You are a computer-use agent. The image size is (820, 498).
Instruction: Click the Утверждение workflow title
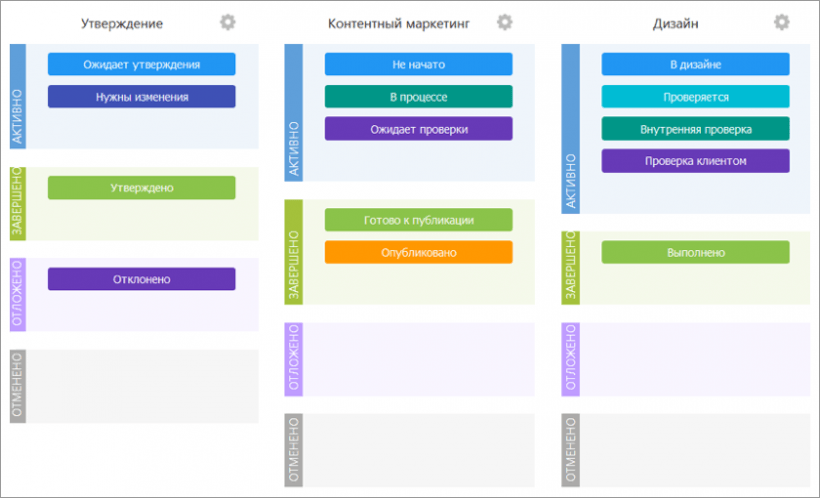(122, 23)
